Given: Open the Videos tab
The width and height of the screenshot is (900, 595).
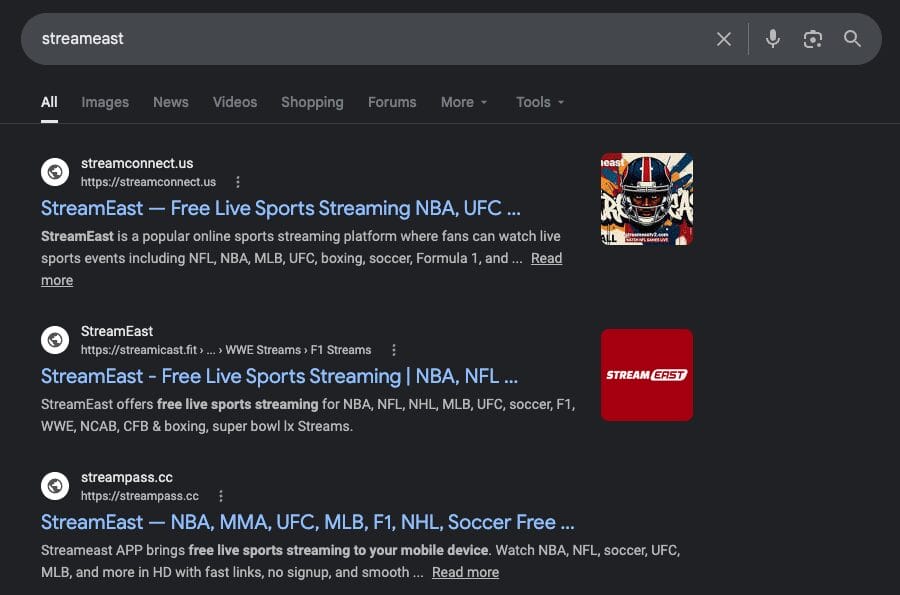Looking at the screenshot, I should [x=235, y=102].
